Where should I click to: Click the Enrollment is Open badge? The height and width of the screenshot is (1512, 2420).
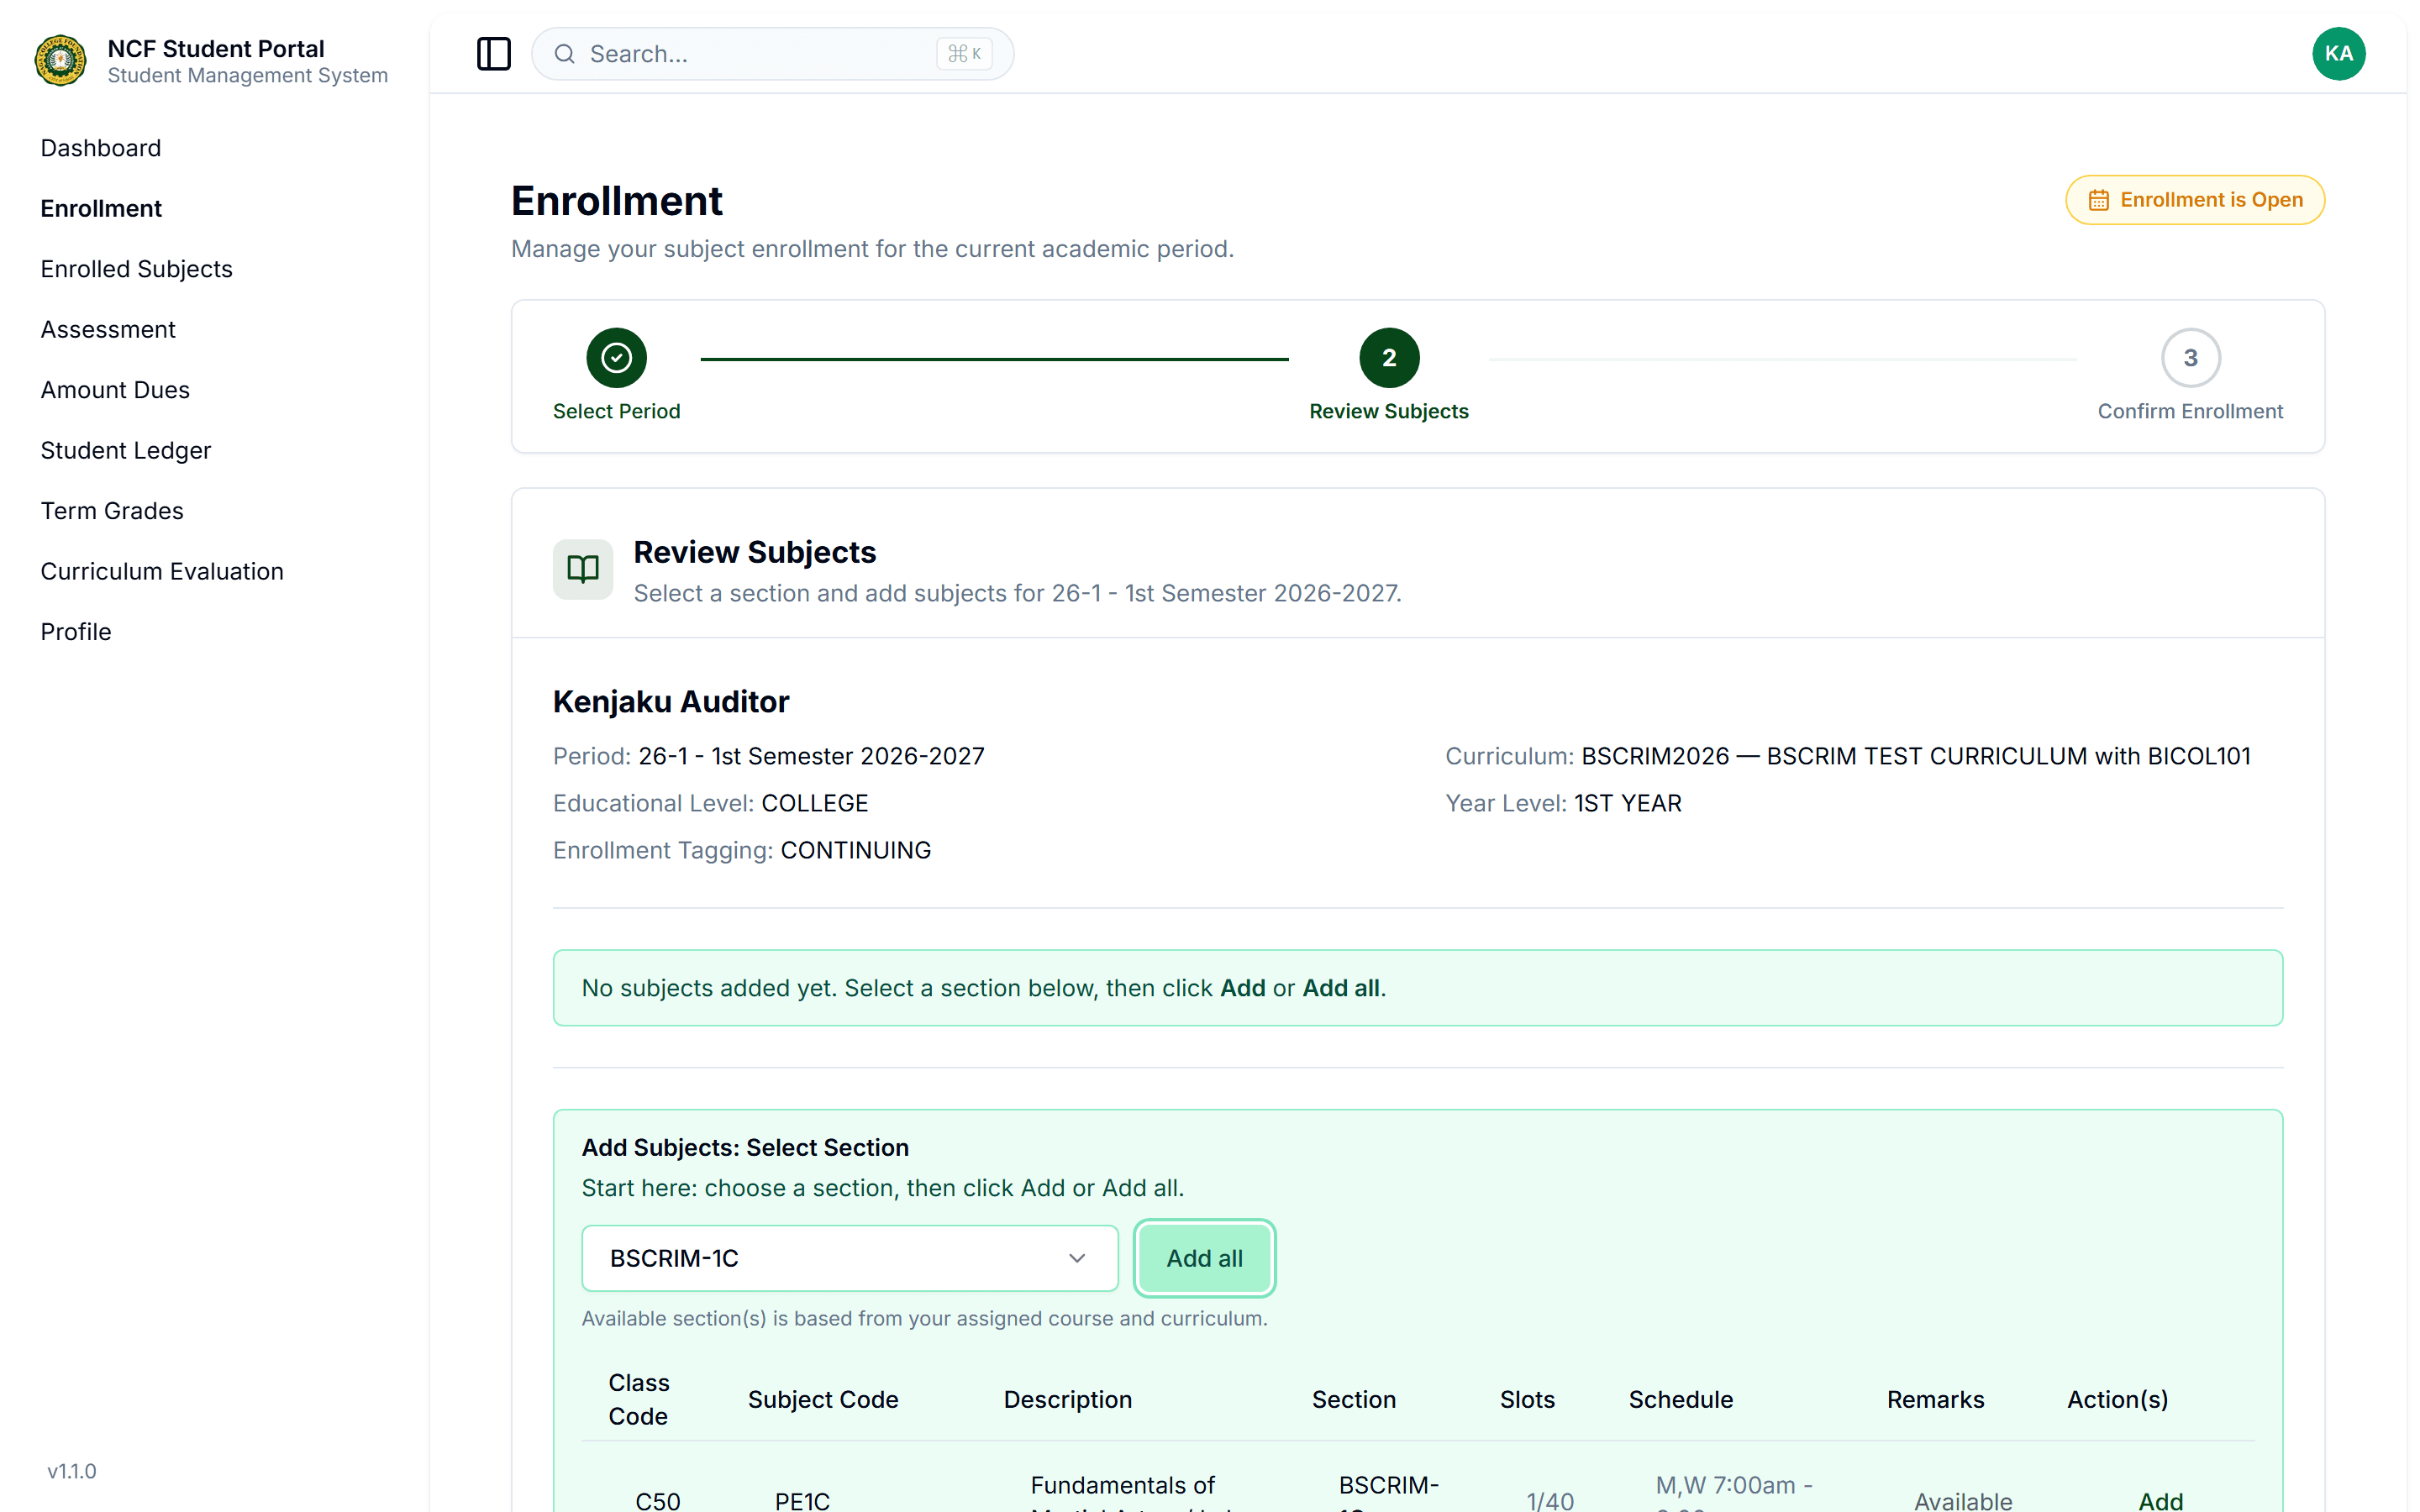(2194, 200)
